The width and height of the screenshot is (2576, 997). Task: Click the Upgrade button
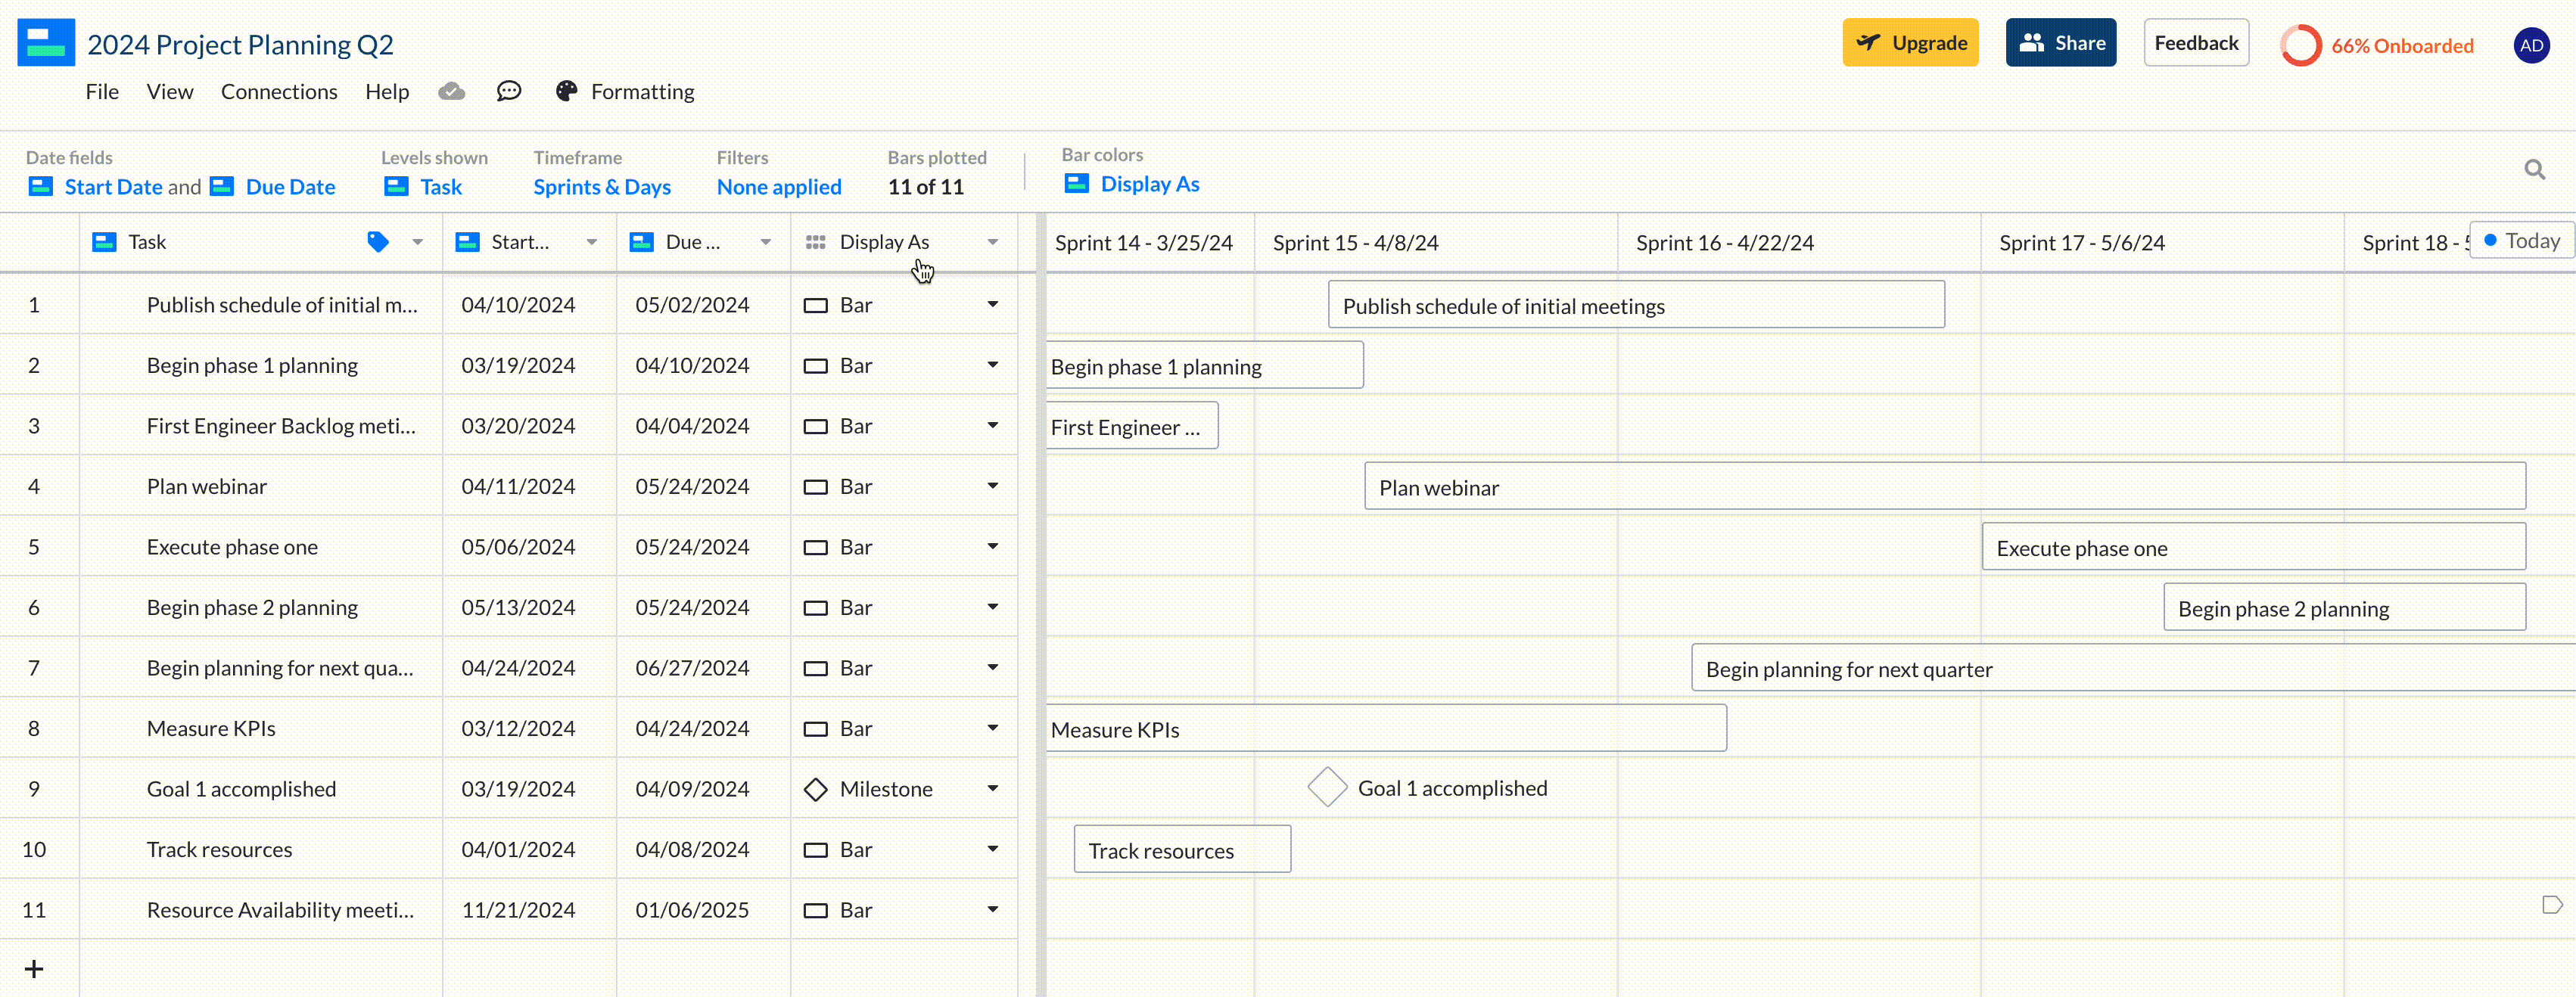[1910, 42]
